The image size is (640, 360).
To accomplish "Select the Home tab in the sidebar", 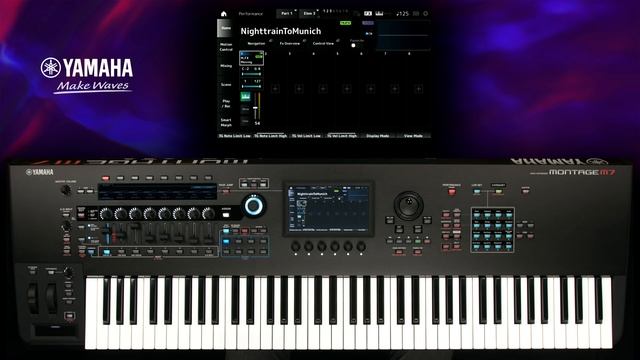I will (x=226, y=28).
